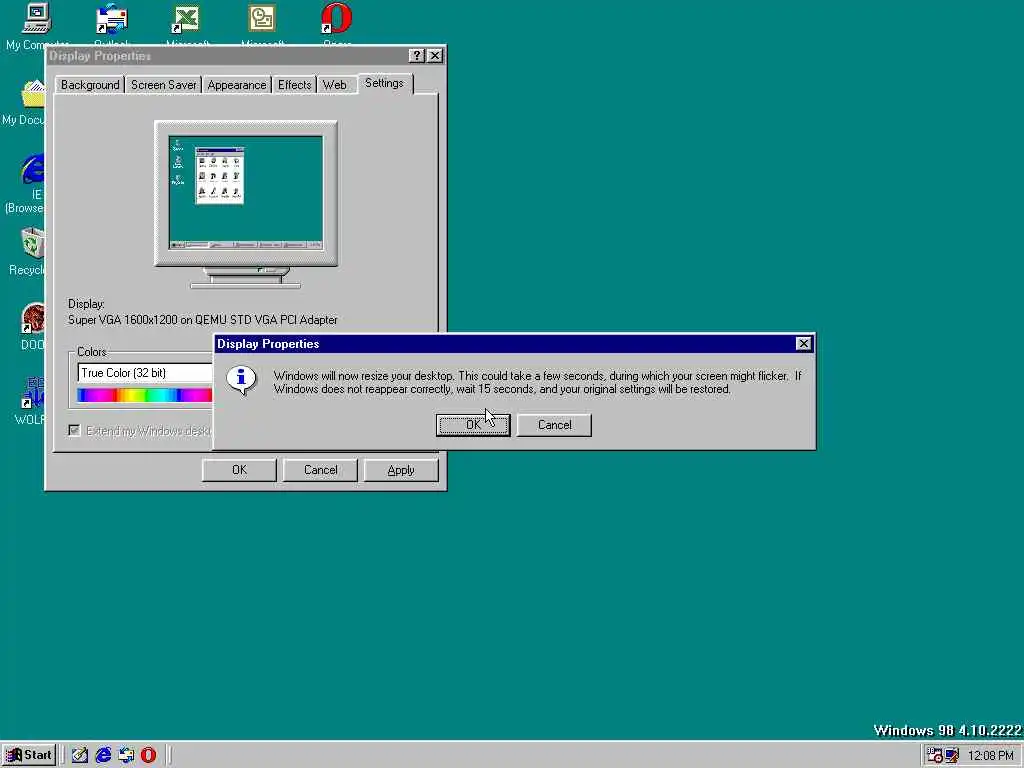
Task: Open Recycle Bin desktop icon
Action: (x=33, y=244)
